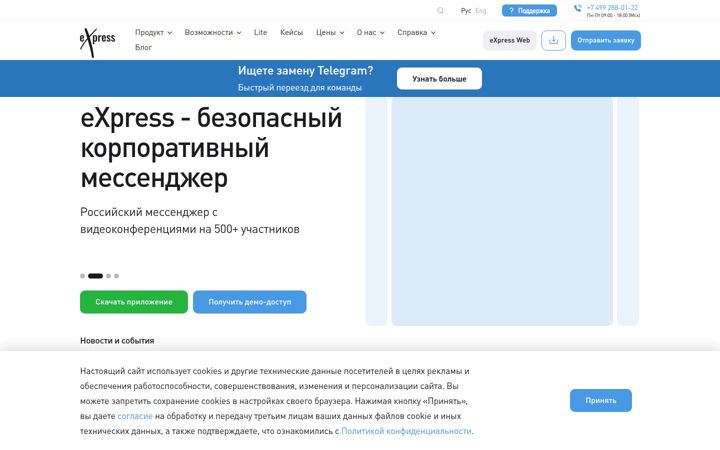Screen dimensions: 720x450
Task: Select the first carousel dot
Action: (82, 276)
